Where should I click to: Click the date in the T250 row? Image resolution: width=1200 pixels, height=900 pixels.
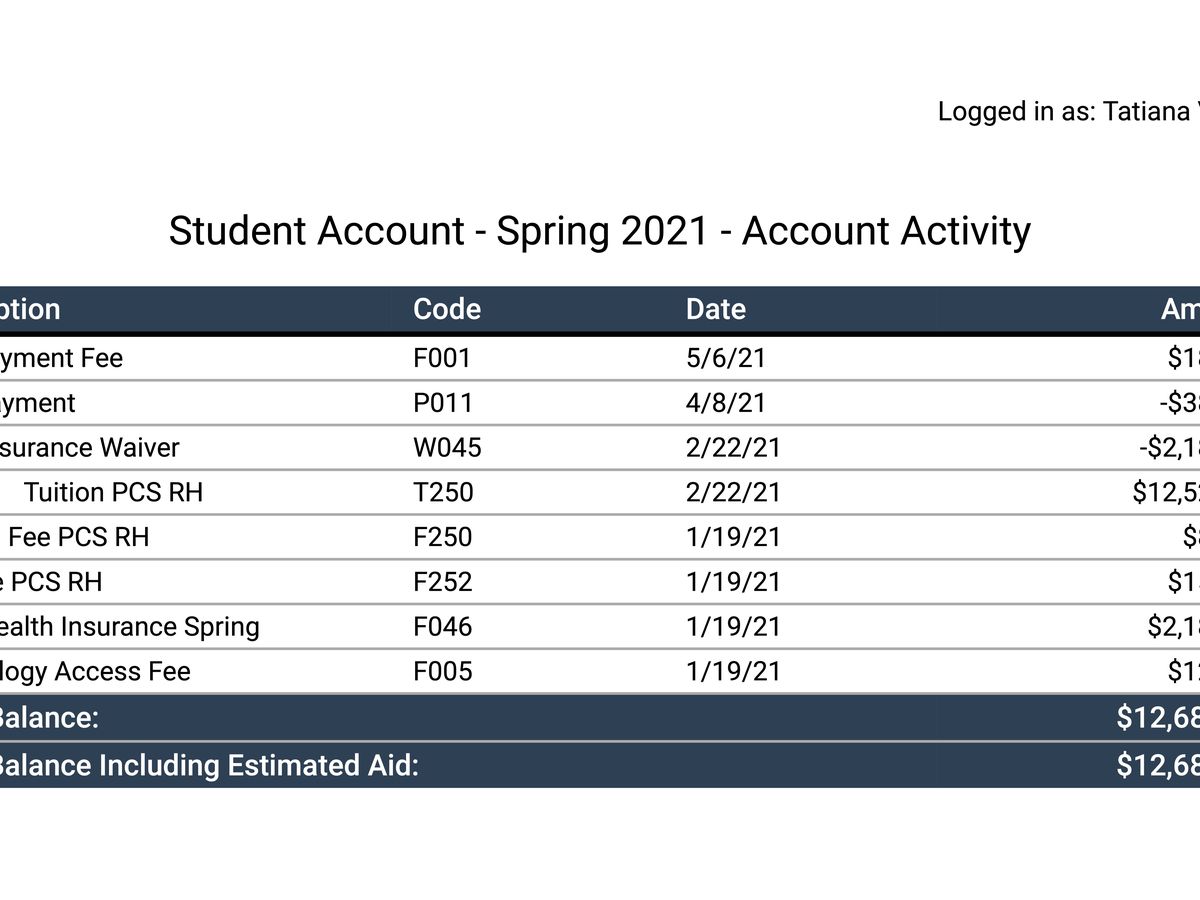(x=732, y=492)
